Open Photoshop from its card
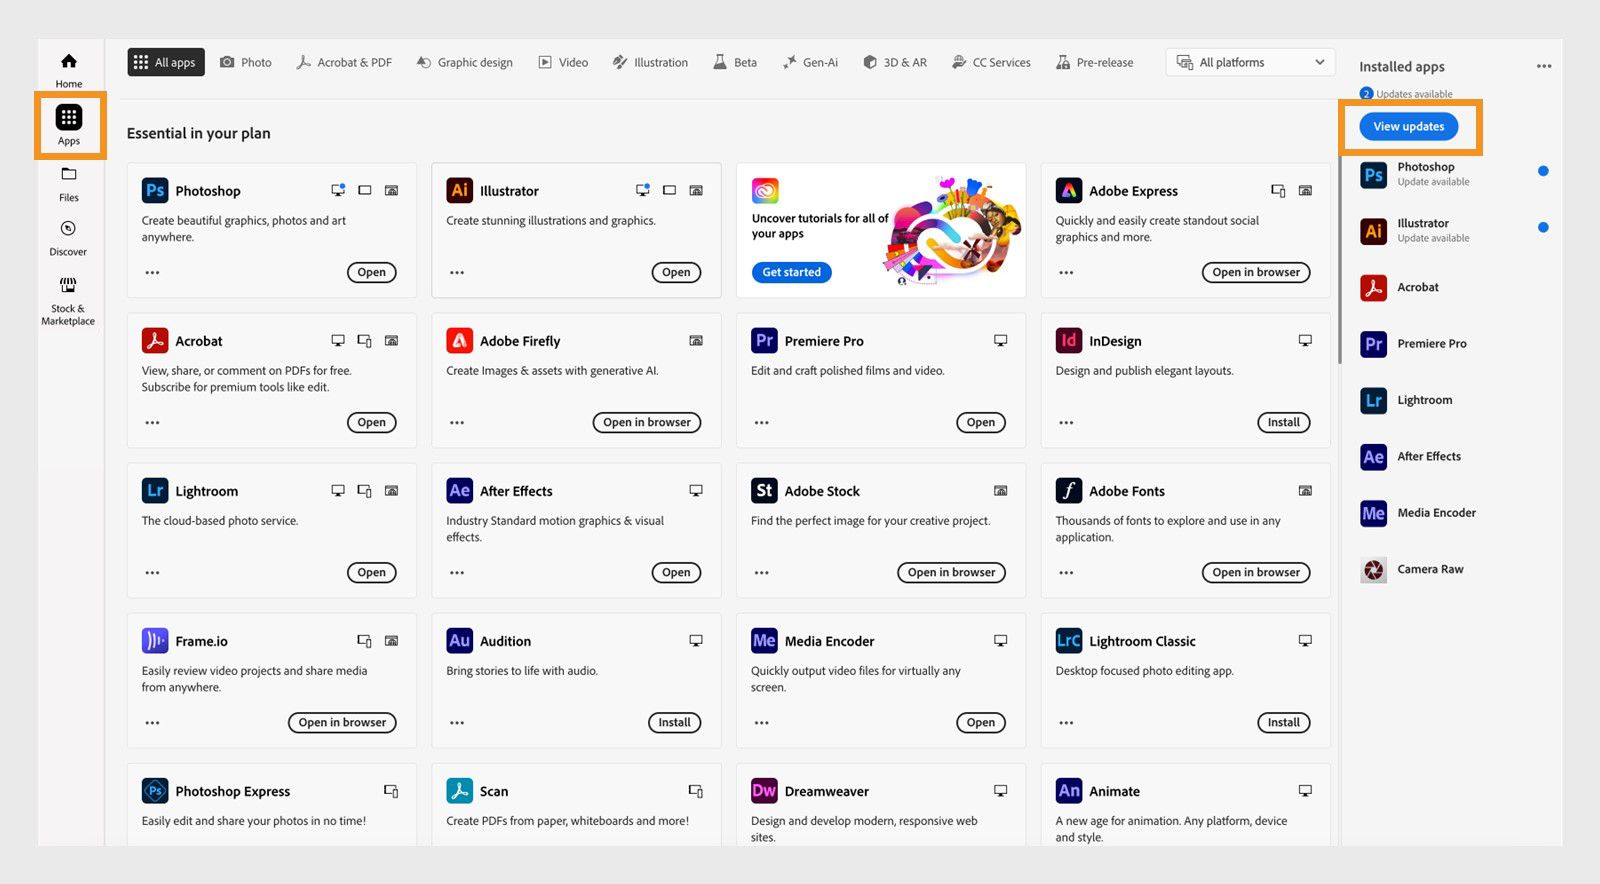The height and width of the screenshot is (884, 1600). [371, 272]
